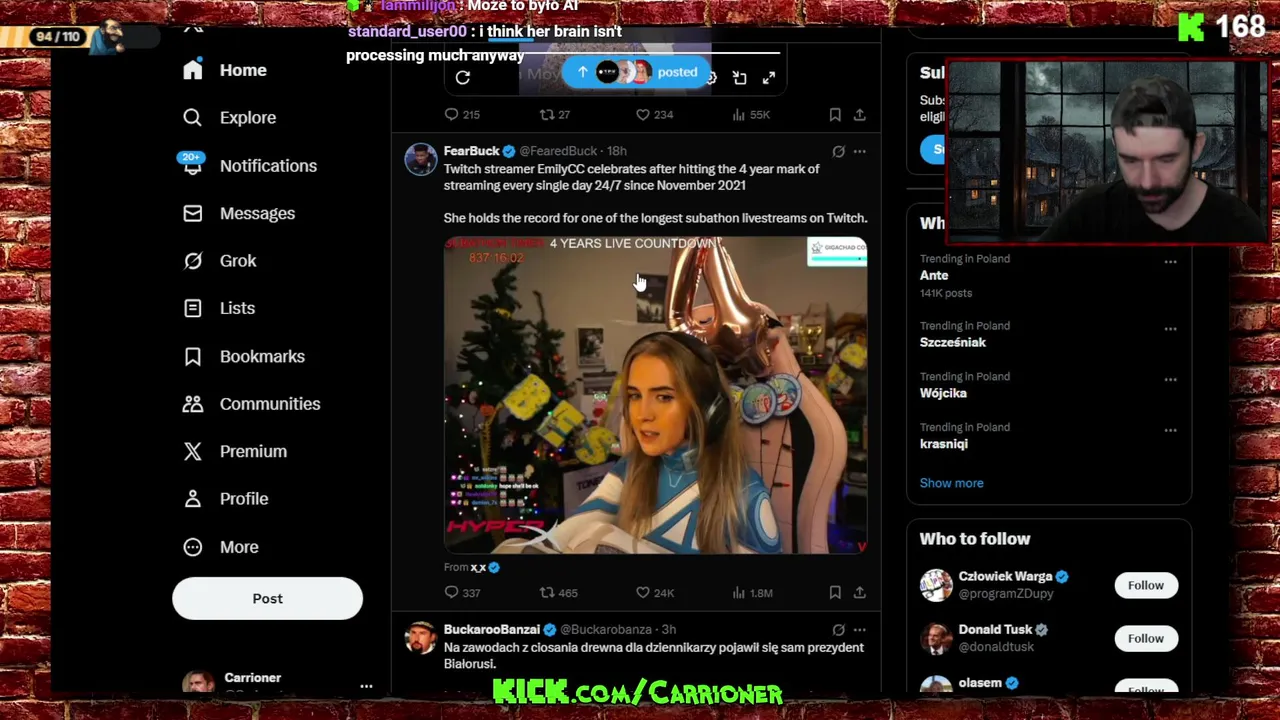Bookmark the FearBuck EmilyCC post
Viewport: 1280px width, 720px height.
(x=835, y=592)
